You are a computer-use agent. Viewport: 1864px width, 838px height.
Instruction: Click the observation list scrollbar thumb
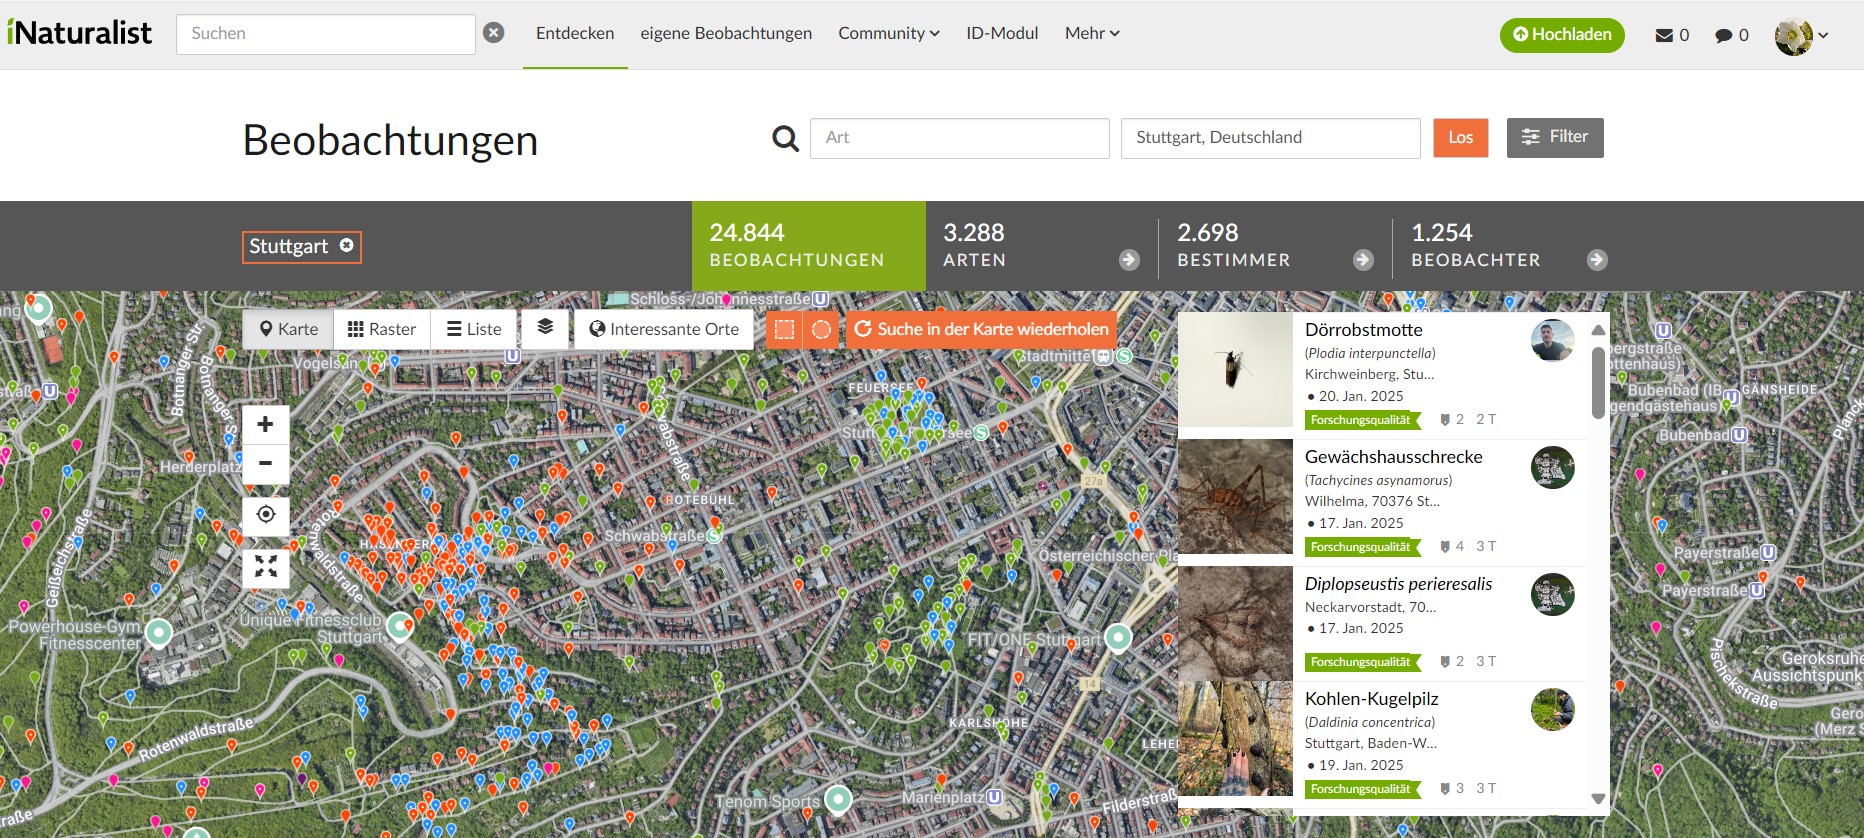1598,383
